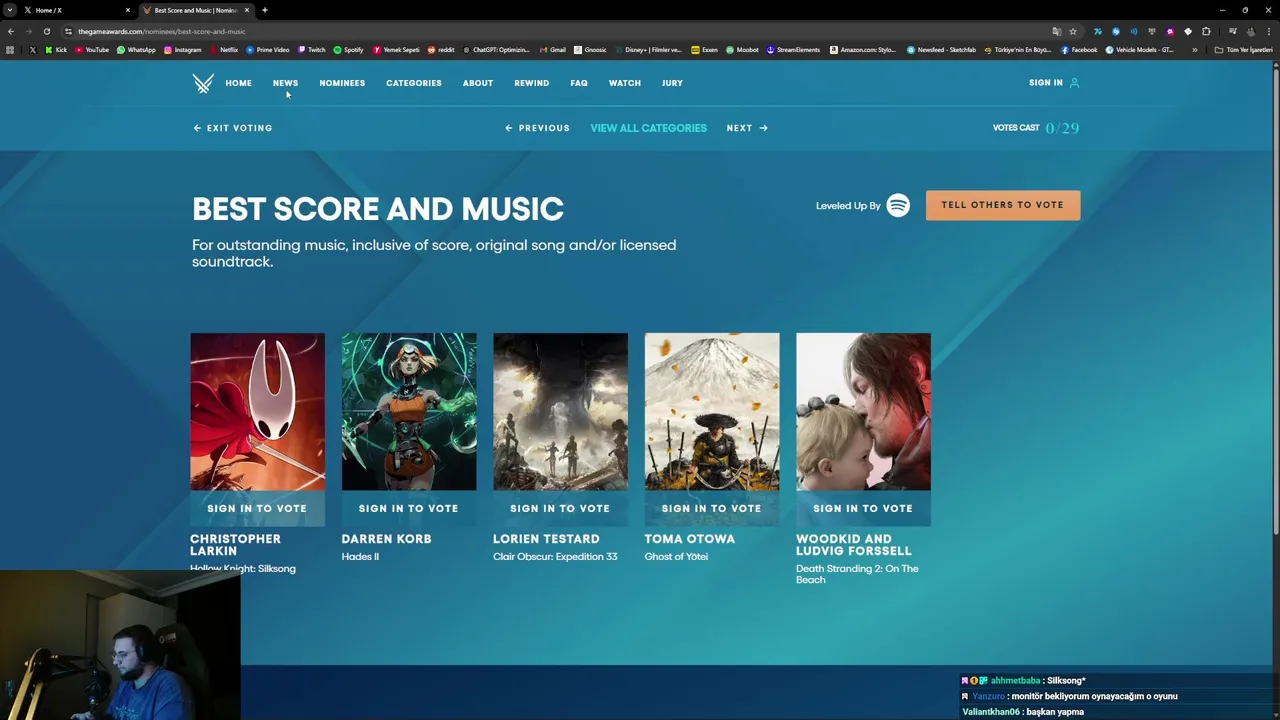1280x720 pixels.
Task: Click the Spotify logo beside Leveled Up By
Action: pos(898,205)
